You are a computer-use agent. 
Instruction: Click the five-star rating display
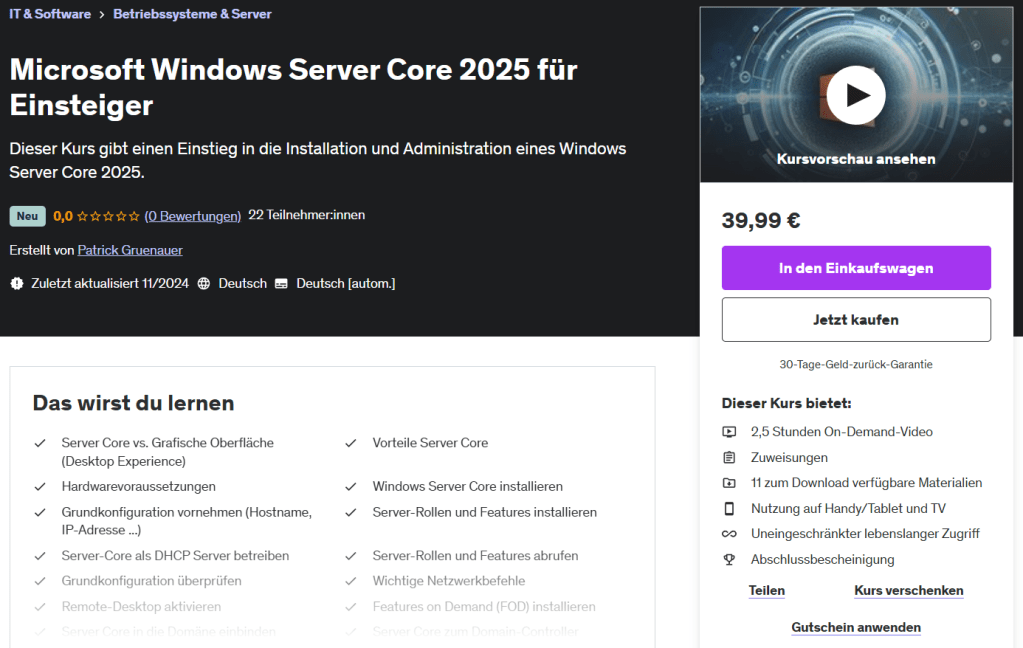pos(108,216)
